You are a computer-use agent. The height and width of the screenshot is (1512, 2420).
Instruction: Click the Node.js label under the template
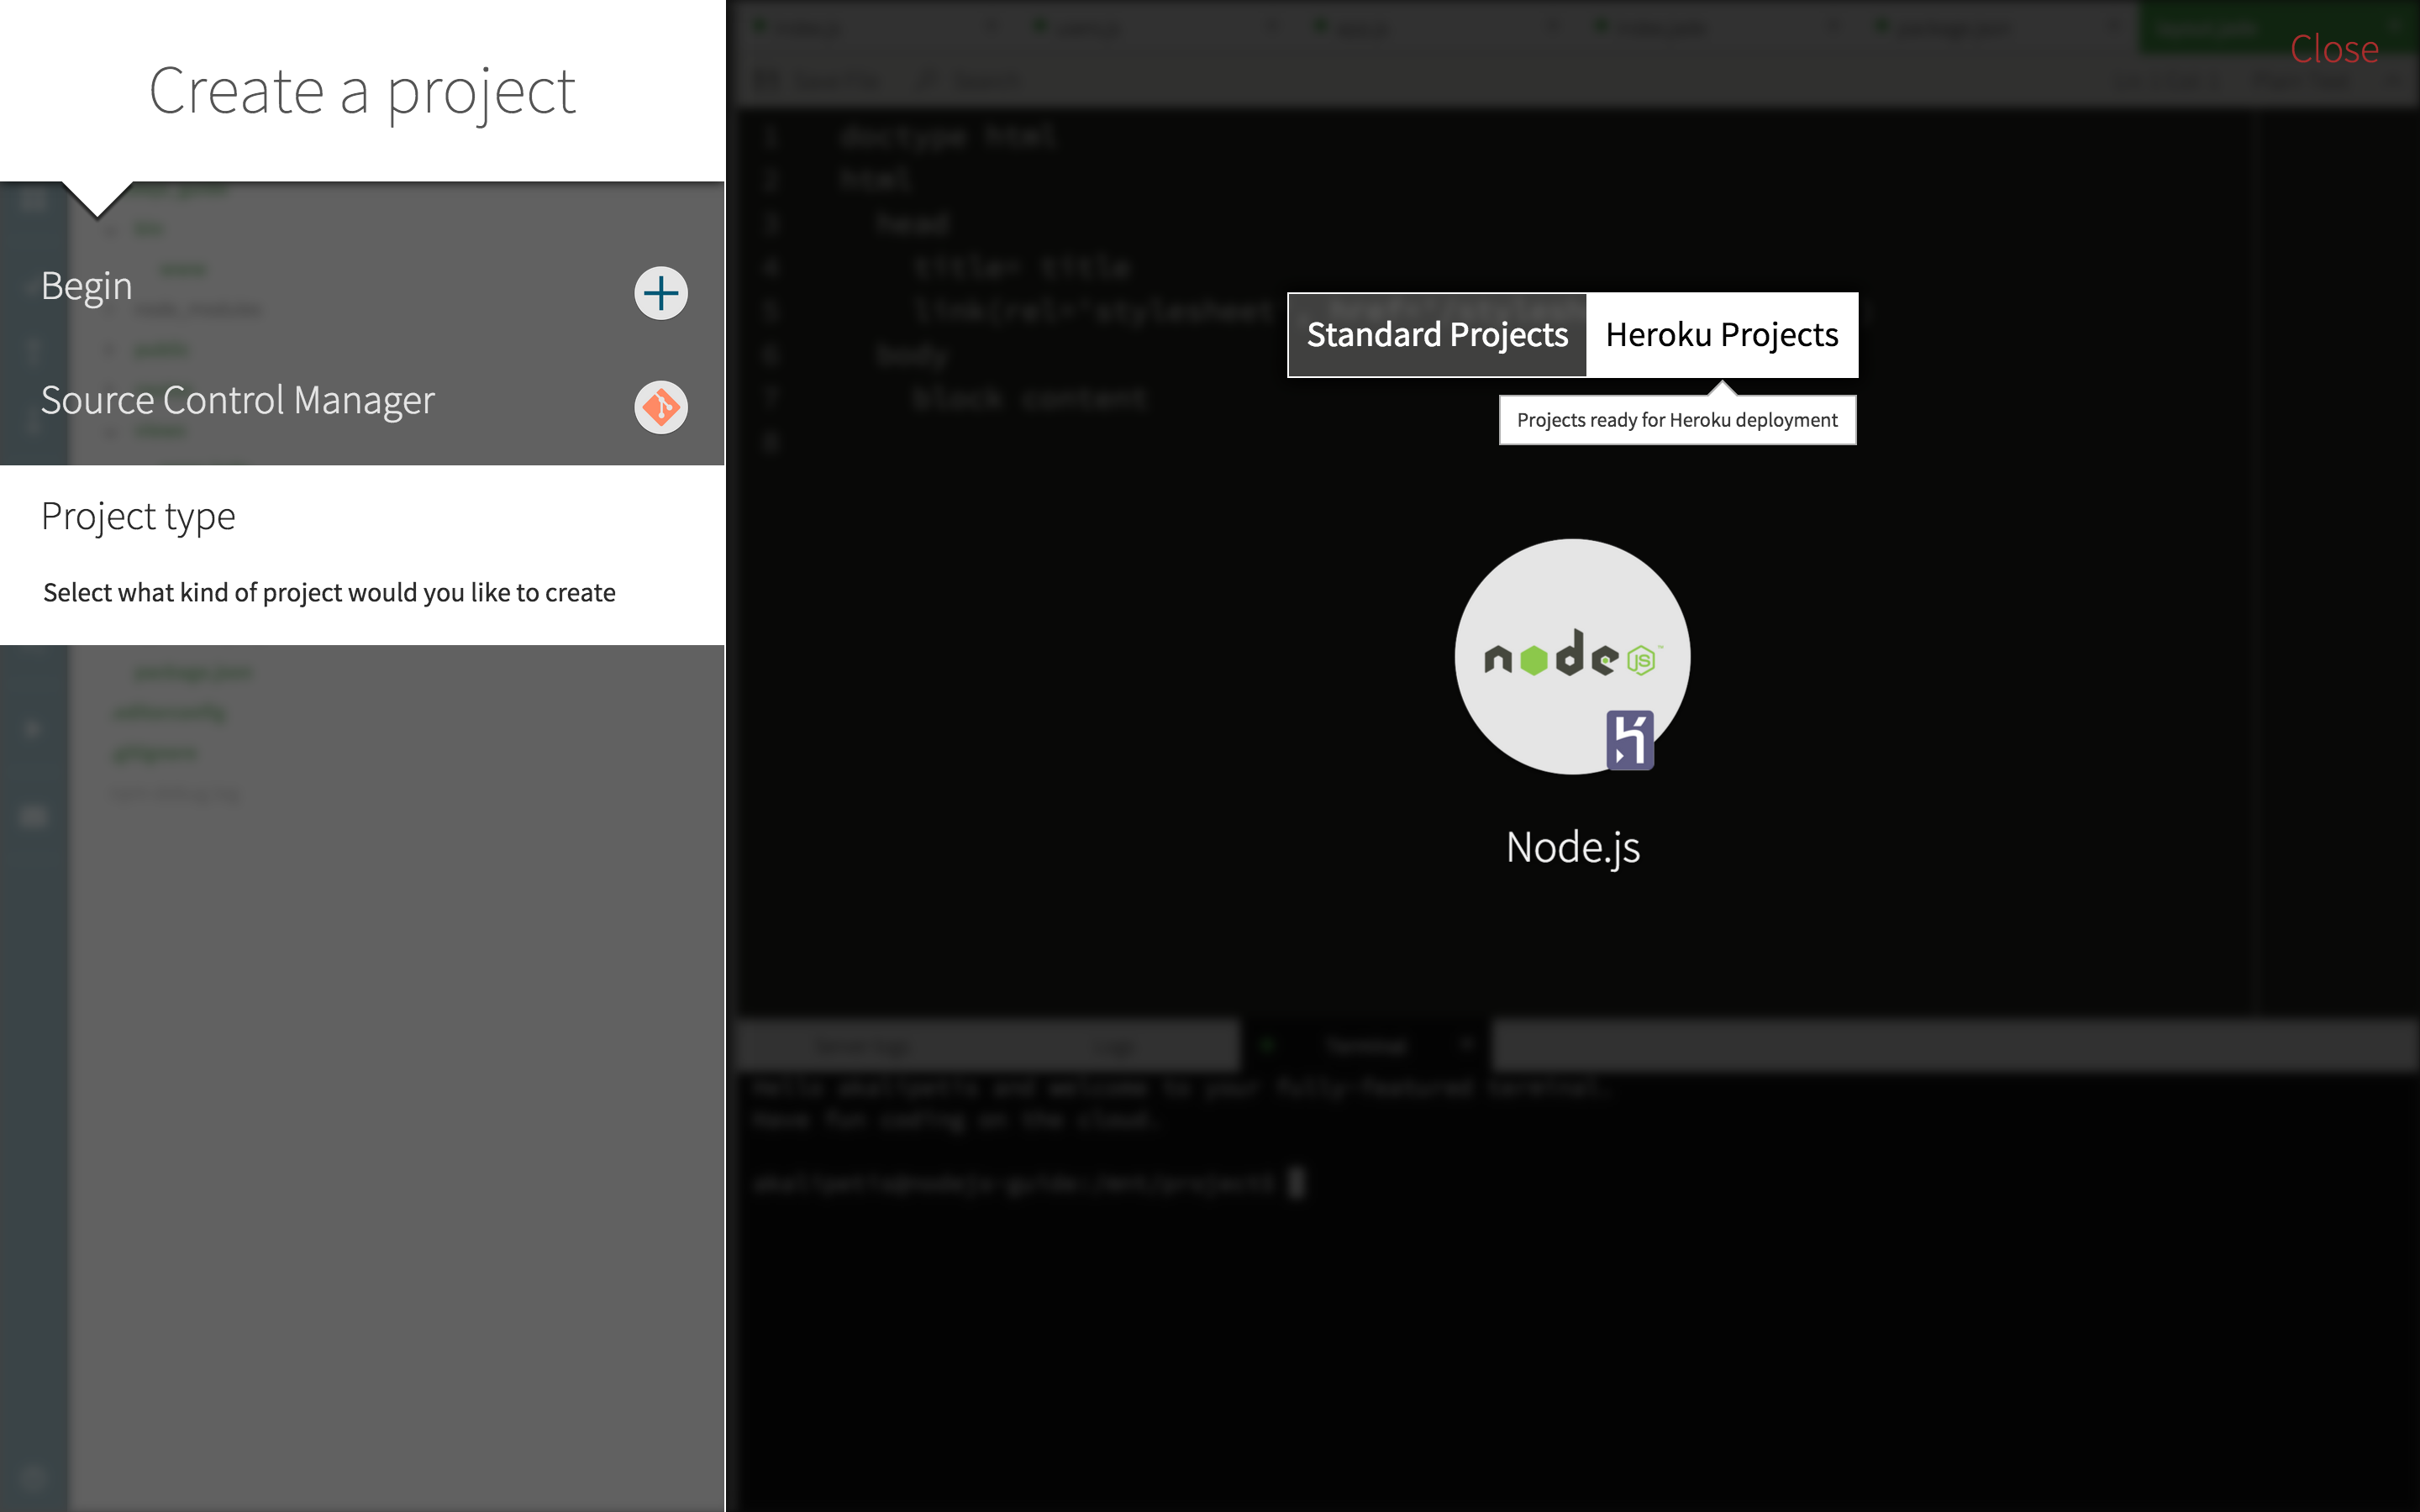(1572, 847)
